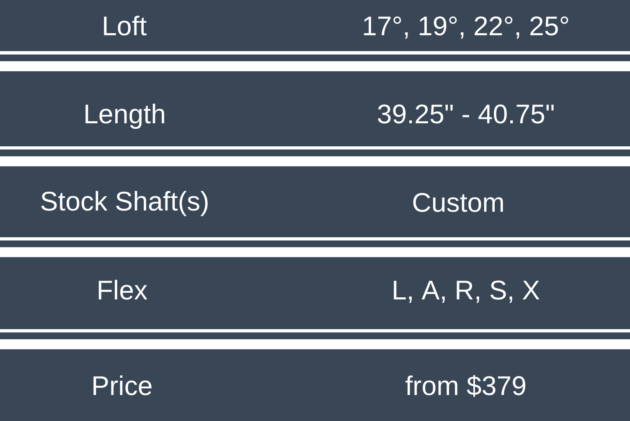The width and height of the screenshot is (630, 421).
Task: Choose the A flex option
Action: [431, 291]
